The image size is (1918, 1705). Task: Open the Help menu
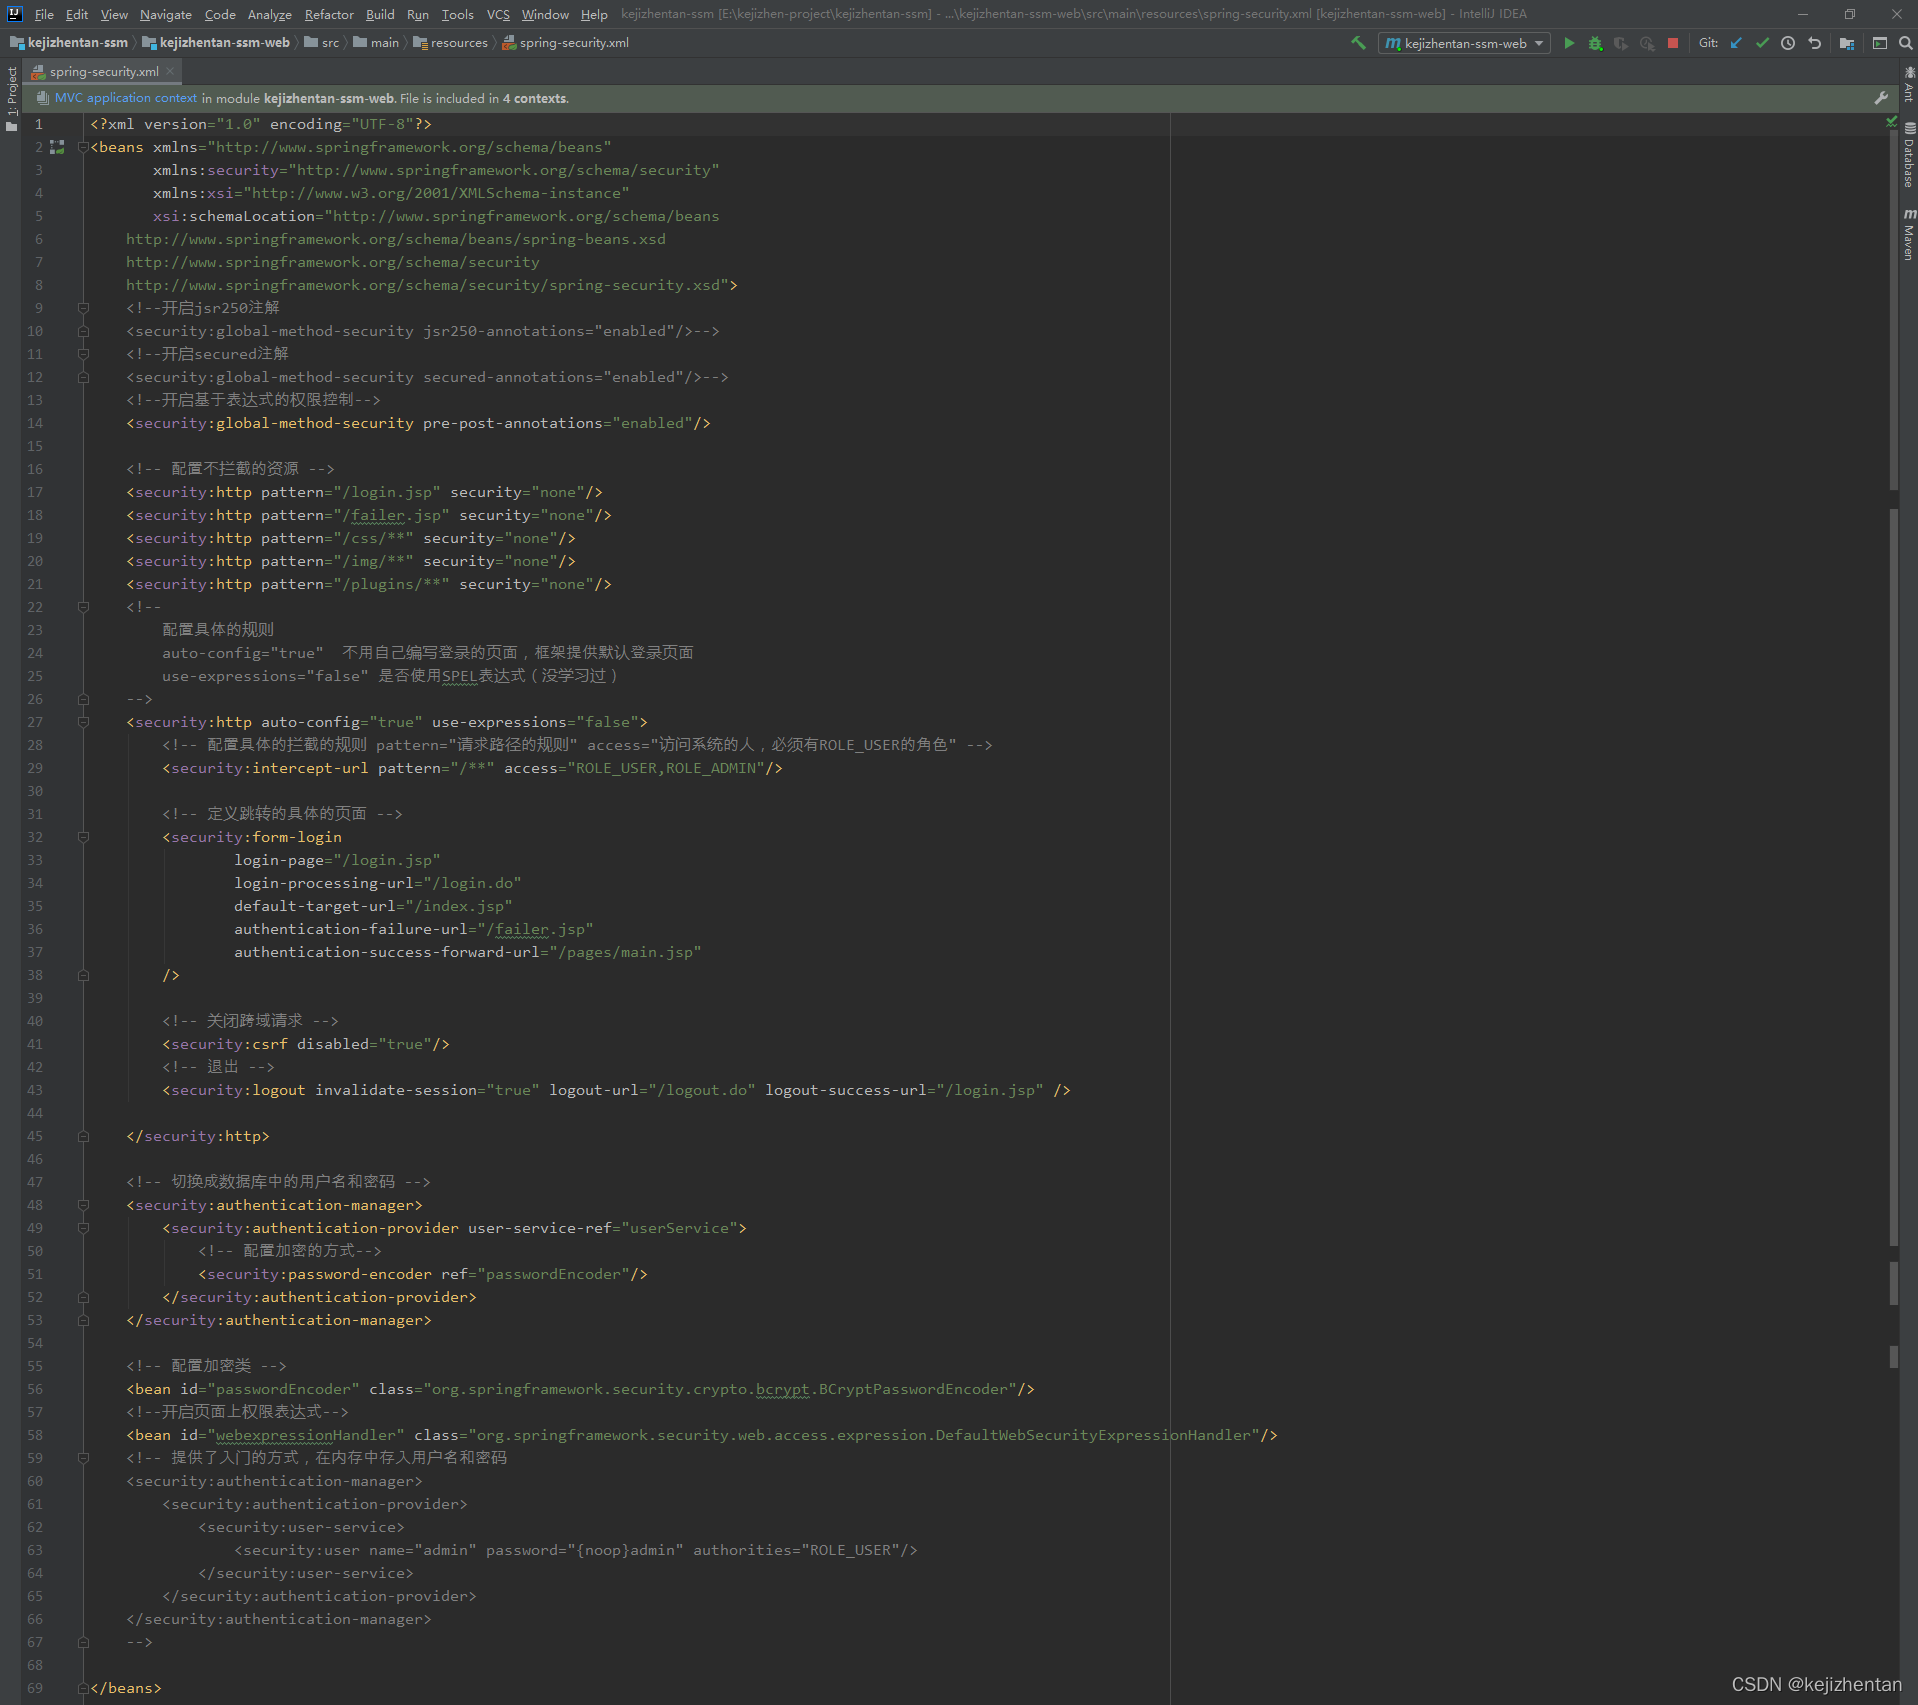594,14
